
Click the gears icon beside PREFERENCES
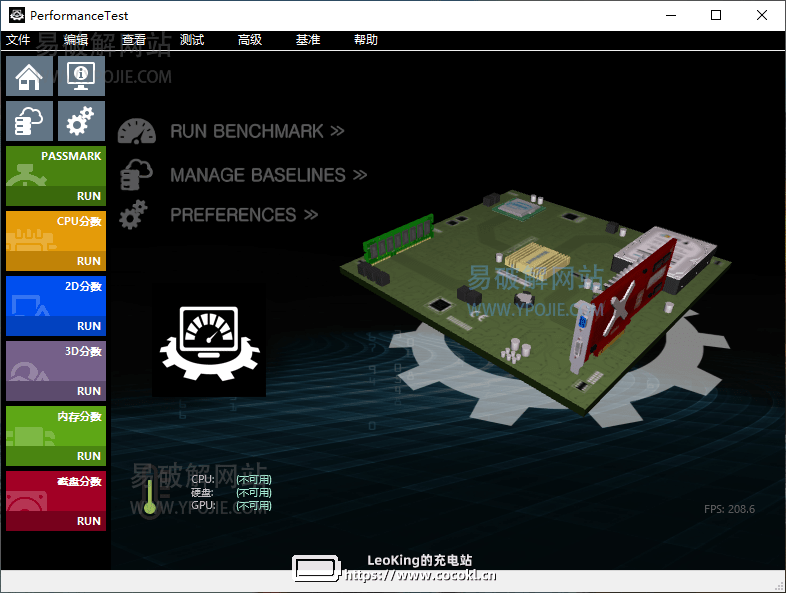click(x=133, y=215)
